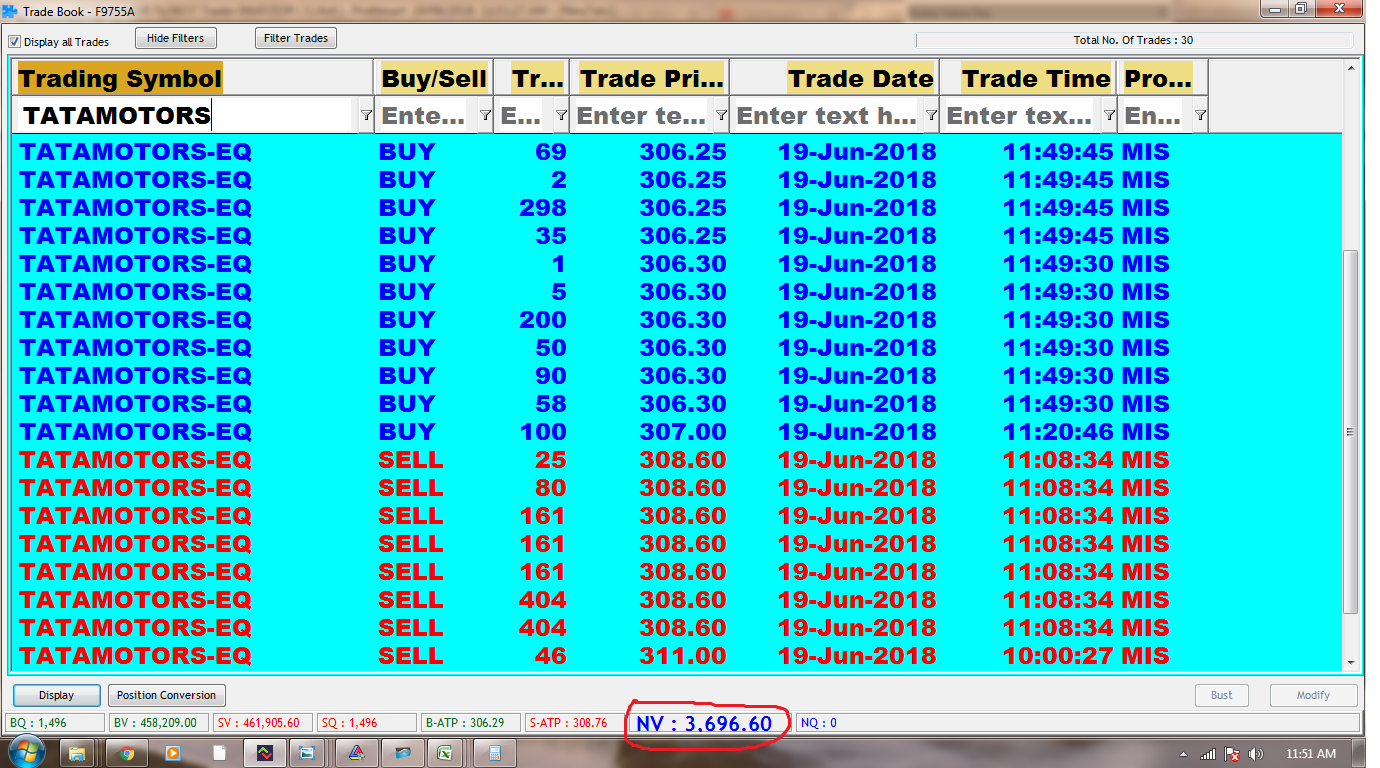Sort by Trading Symbol column header

(x=193, y=78)
